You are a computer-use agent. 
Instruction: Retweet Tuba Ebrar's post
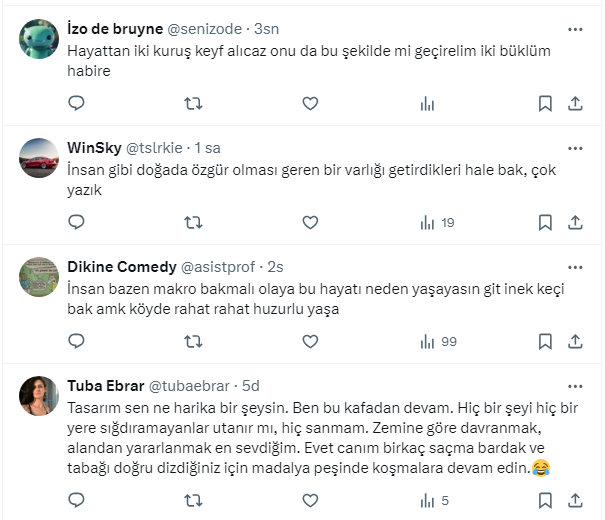[193, 499]
